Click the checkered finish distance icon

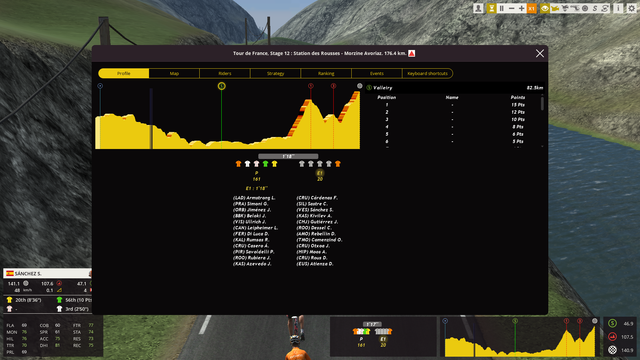pos(612,350)
